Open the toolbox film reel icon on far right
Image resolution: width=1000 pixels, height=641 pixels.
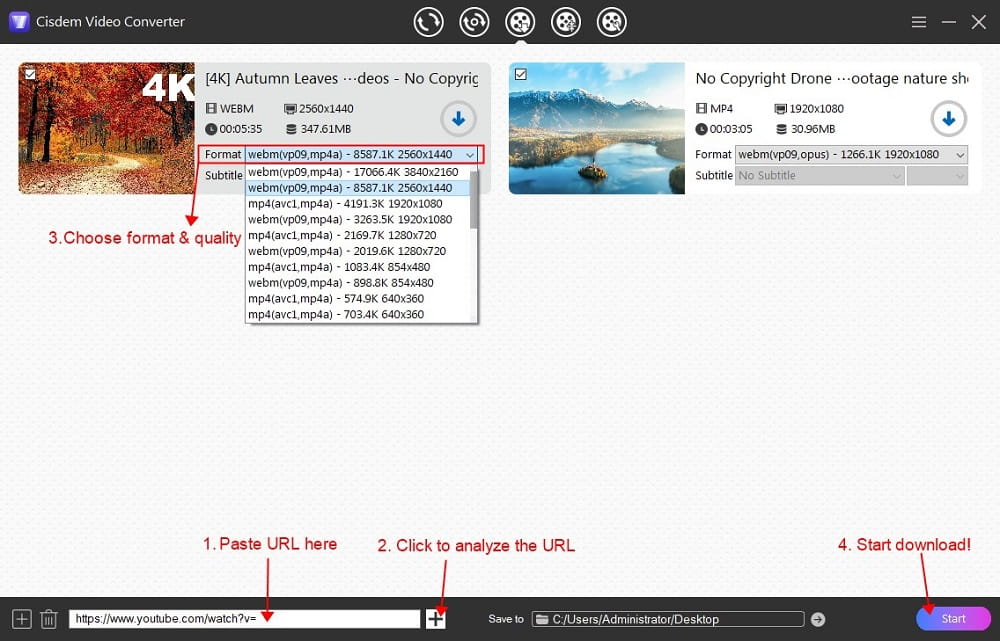coord(612,21)
